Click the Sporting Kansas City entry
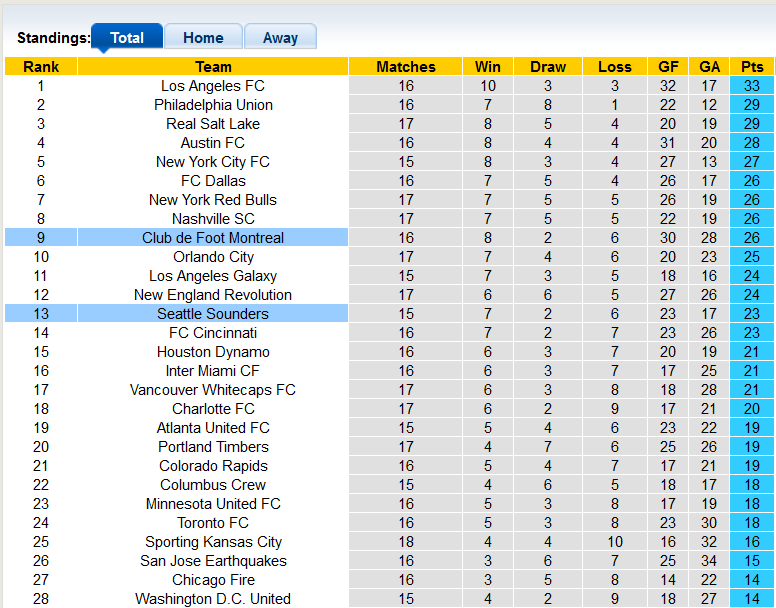Viewport: 776px width, 608px height. 213,542
